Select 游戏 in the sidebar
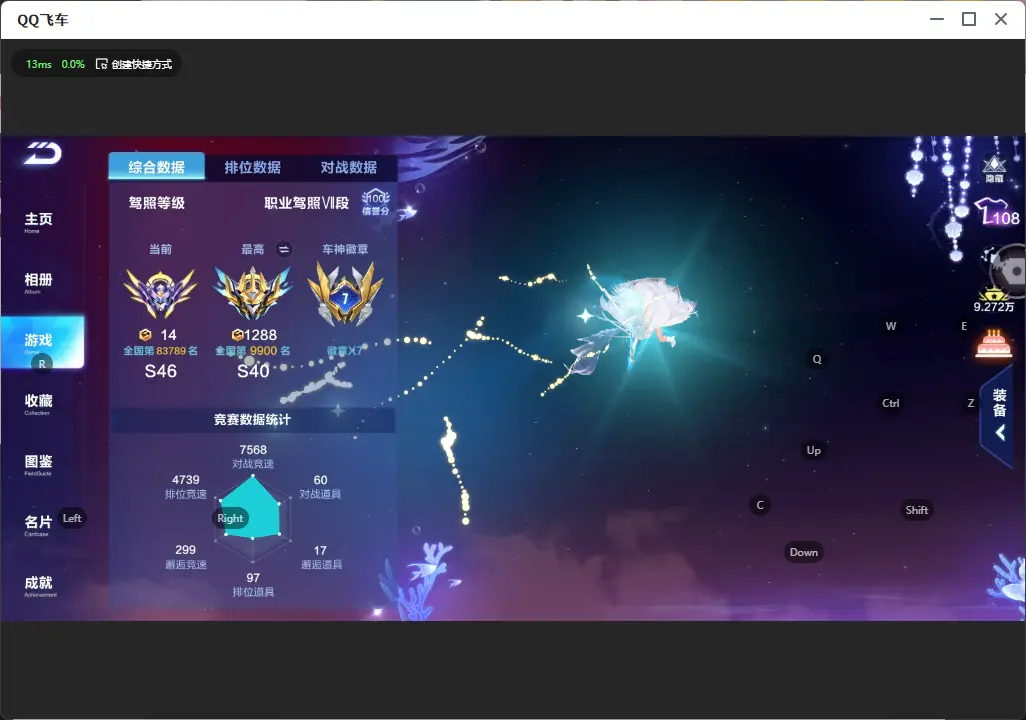1026x720 pixels. [43, 342]
